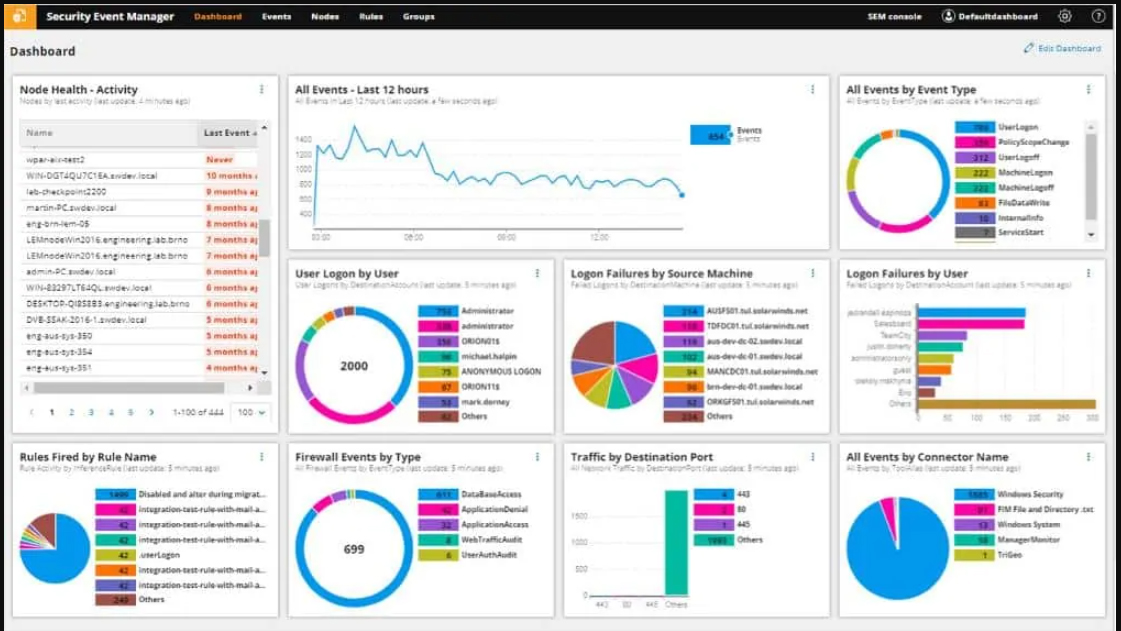1121x631 pixels.
Task: Click the Node Health table scroll-down arrow
Action: click(x=265, y=372)
